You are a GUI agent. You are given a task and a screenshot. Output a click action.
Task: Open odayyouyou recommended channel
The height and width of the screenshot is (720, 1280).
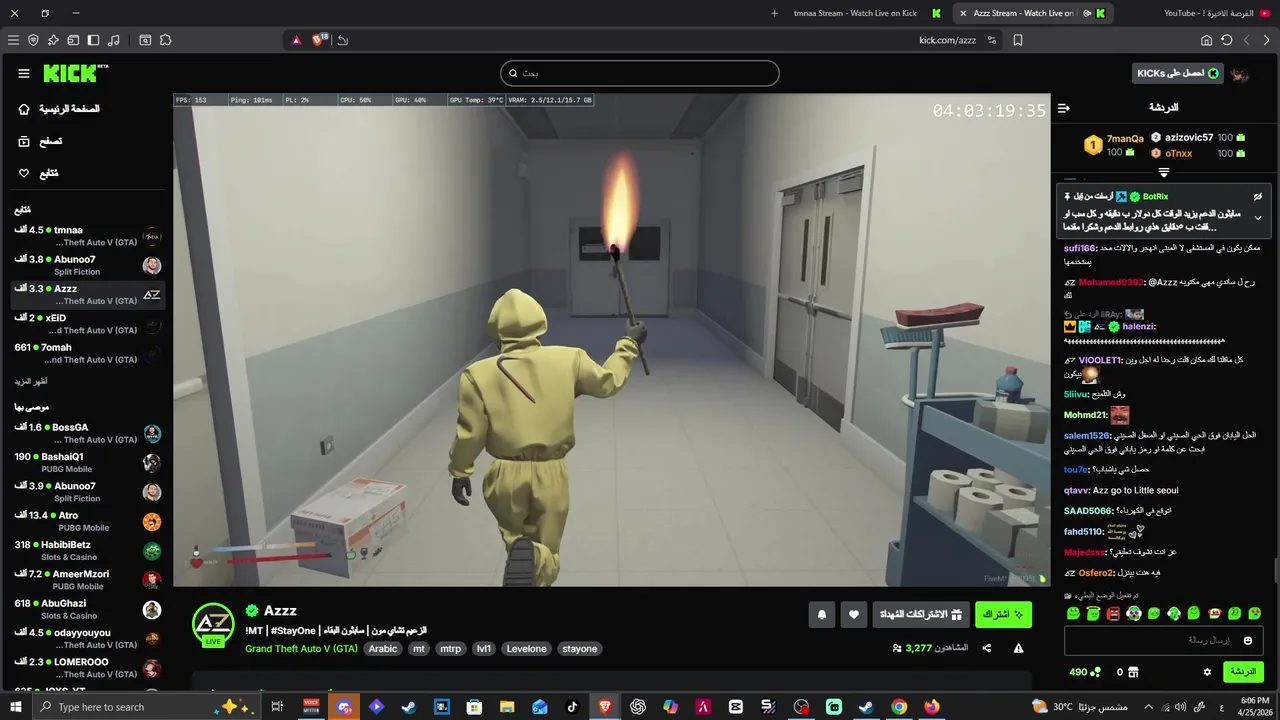coord(88,638)
